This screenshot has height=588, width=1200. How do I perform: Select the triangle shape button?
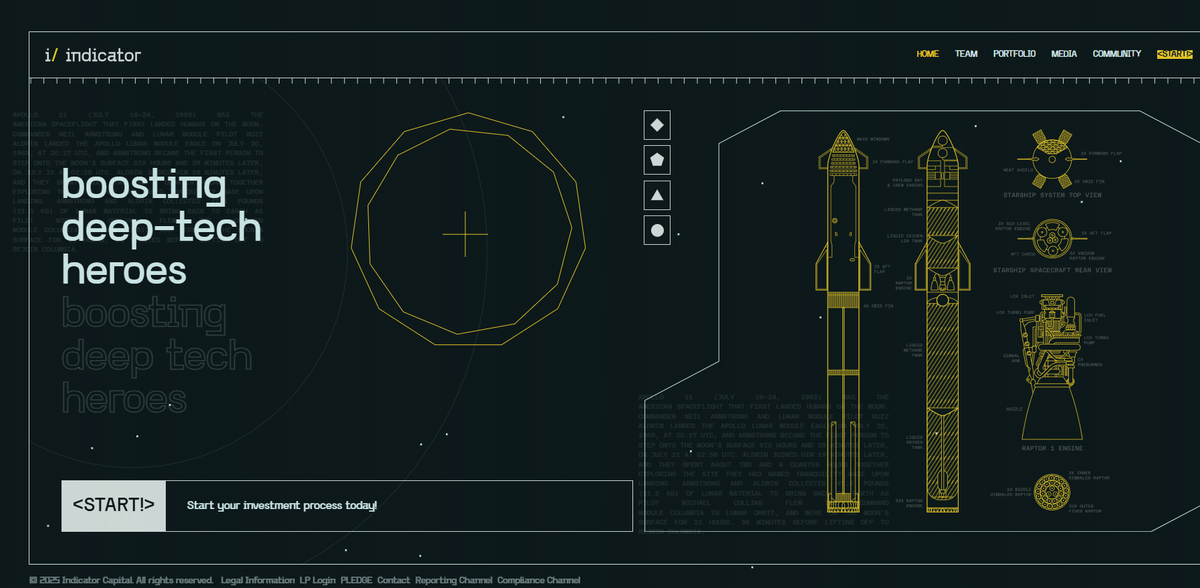(657, 195)
